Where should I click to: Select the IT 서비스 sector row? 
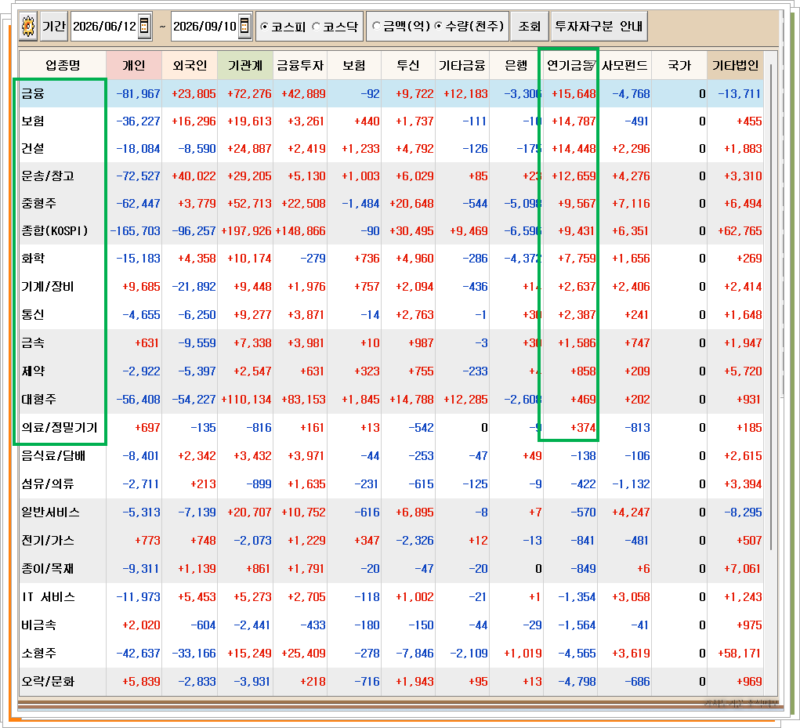391,597
